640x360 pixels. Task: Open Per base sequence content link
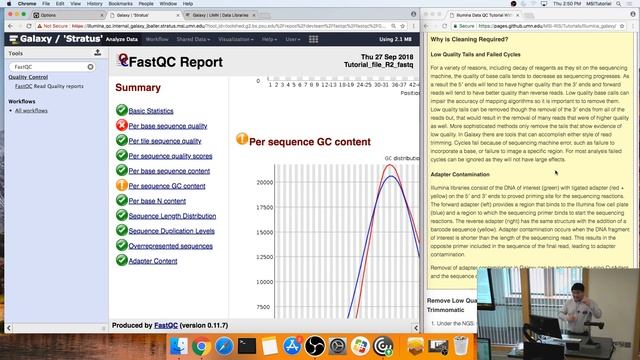[x=169, y=171]
